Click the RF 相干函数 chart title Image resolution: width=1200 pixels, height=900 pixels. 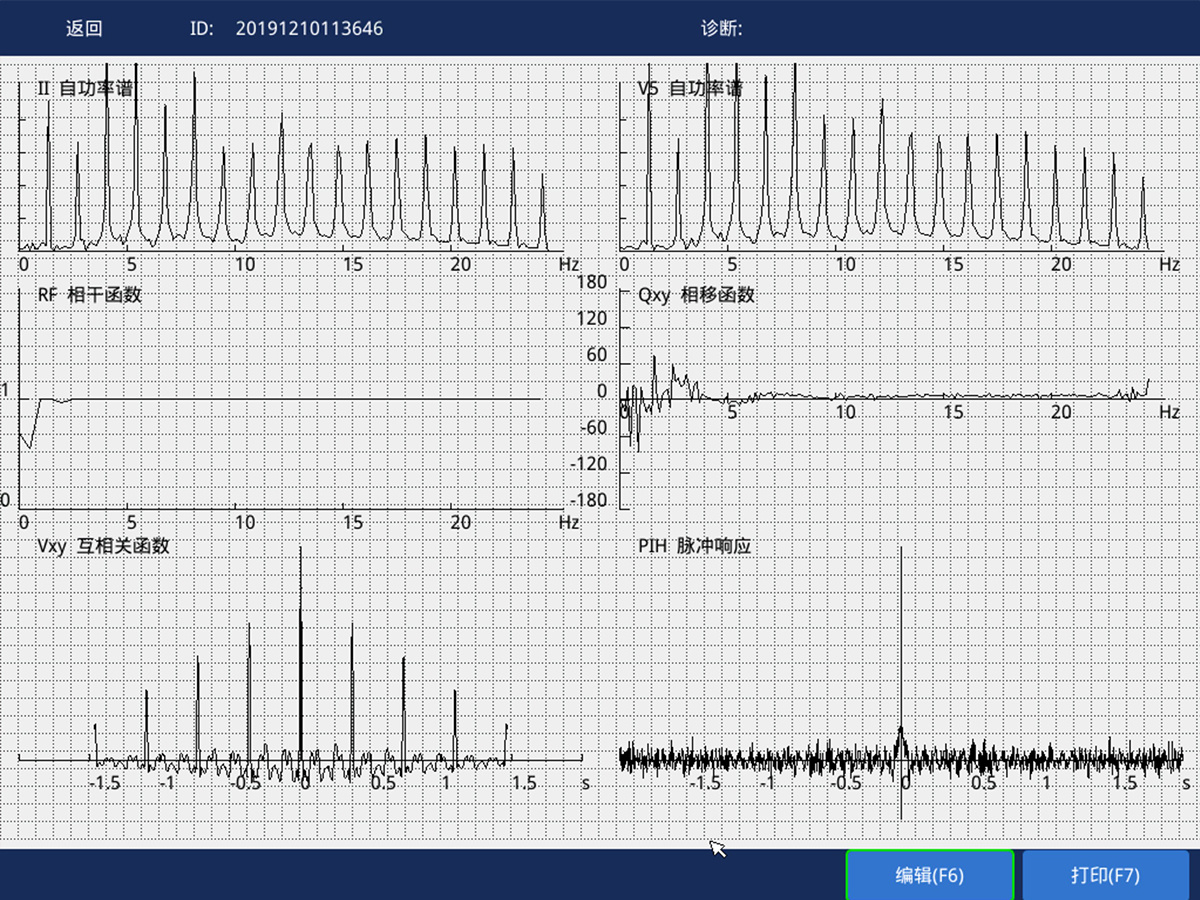pos(89,295)
